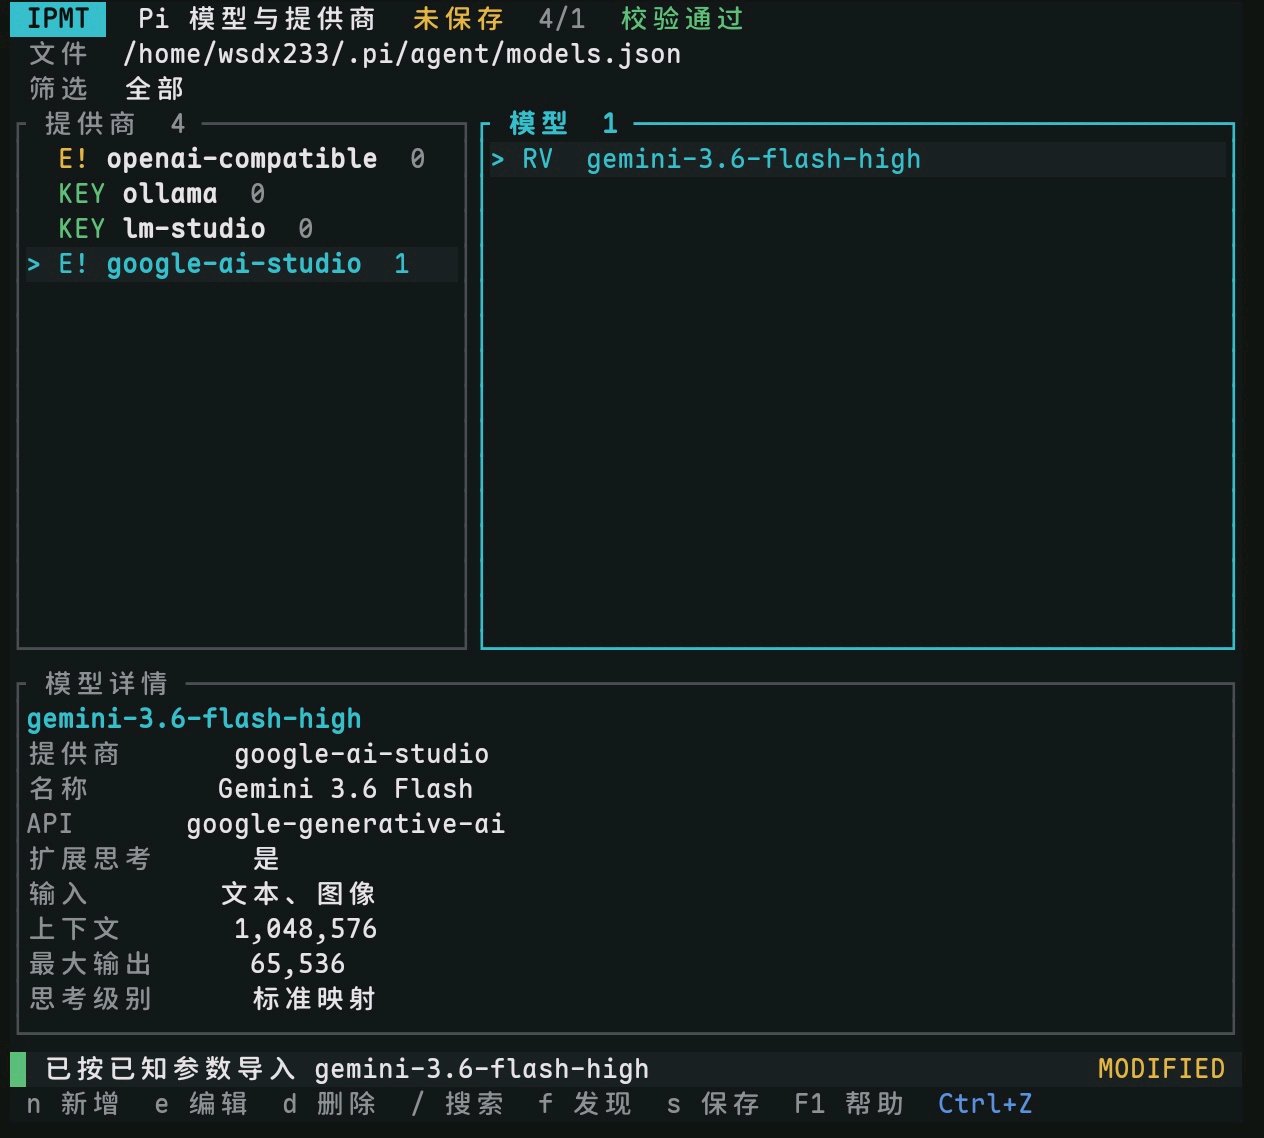Select the google-ai-studio provider row

click(242, 264)
